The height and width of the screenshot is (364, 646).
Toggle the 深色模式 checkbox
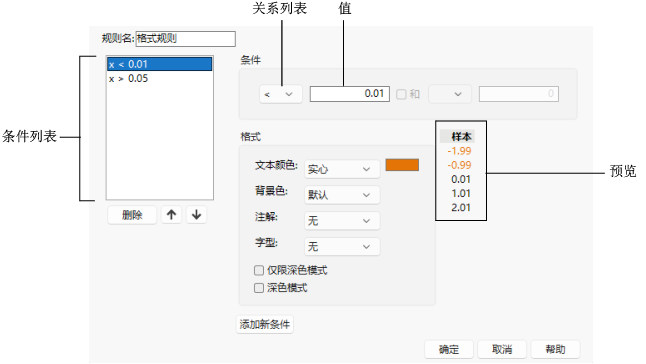click(x=259, y=288)
